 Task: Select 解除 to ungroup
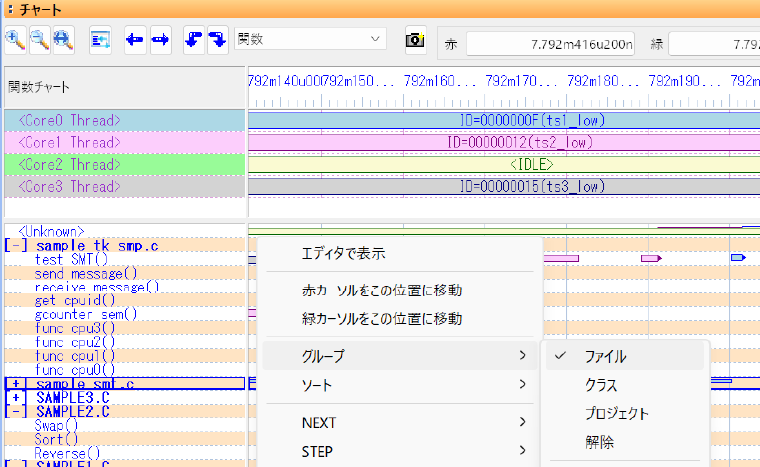[x=625, y=442]
